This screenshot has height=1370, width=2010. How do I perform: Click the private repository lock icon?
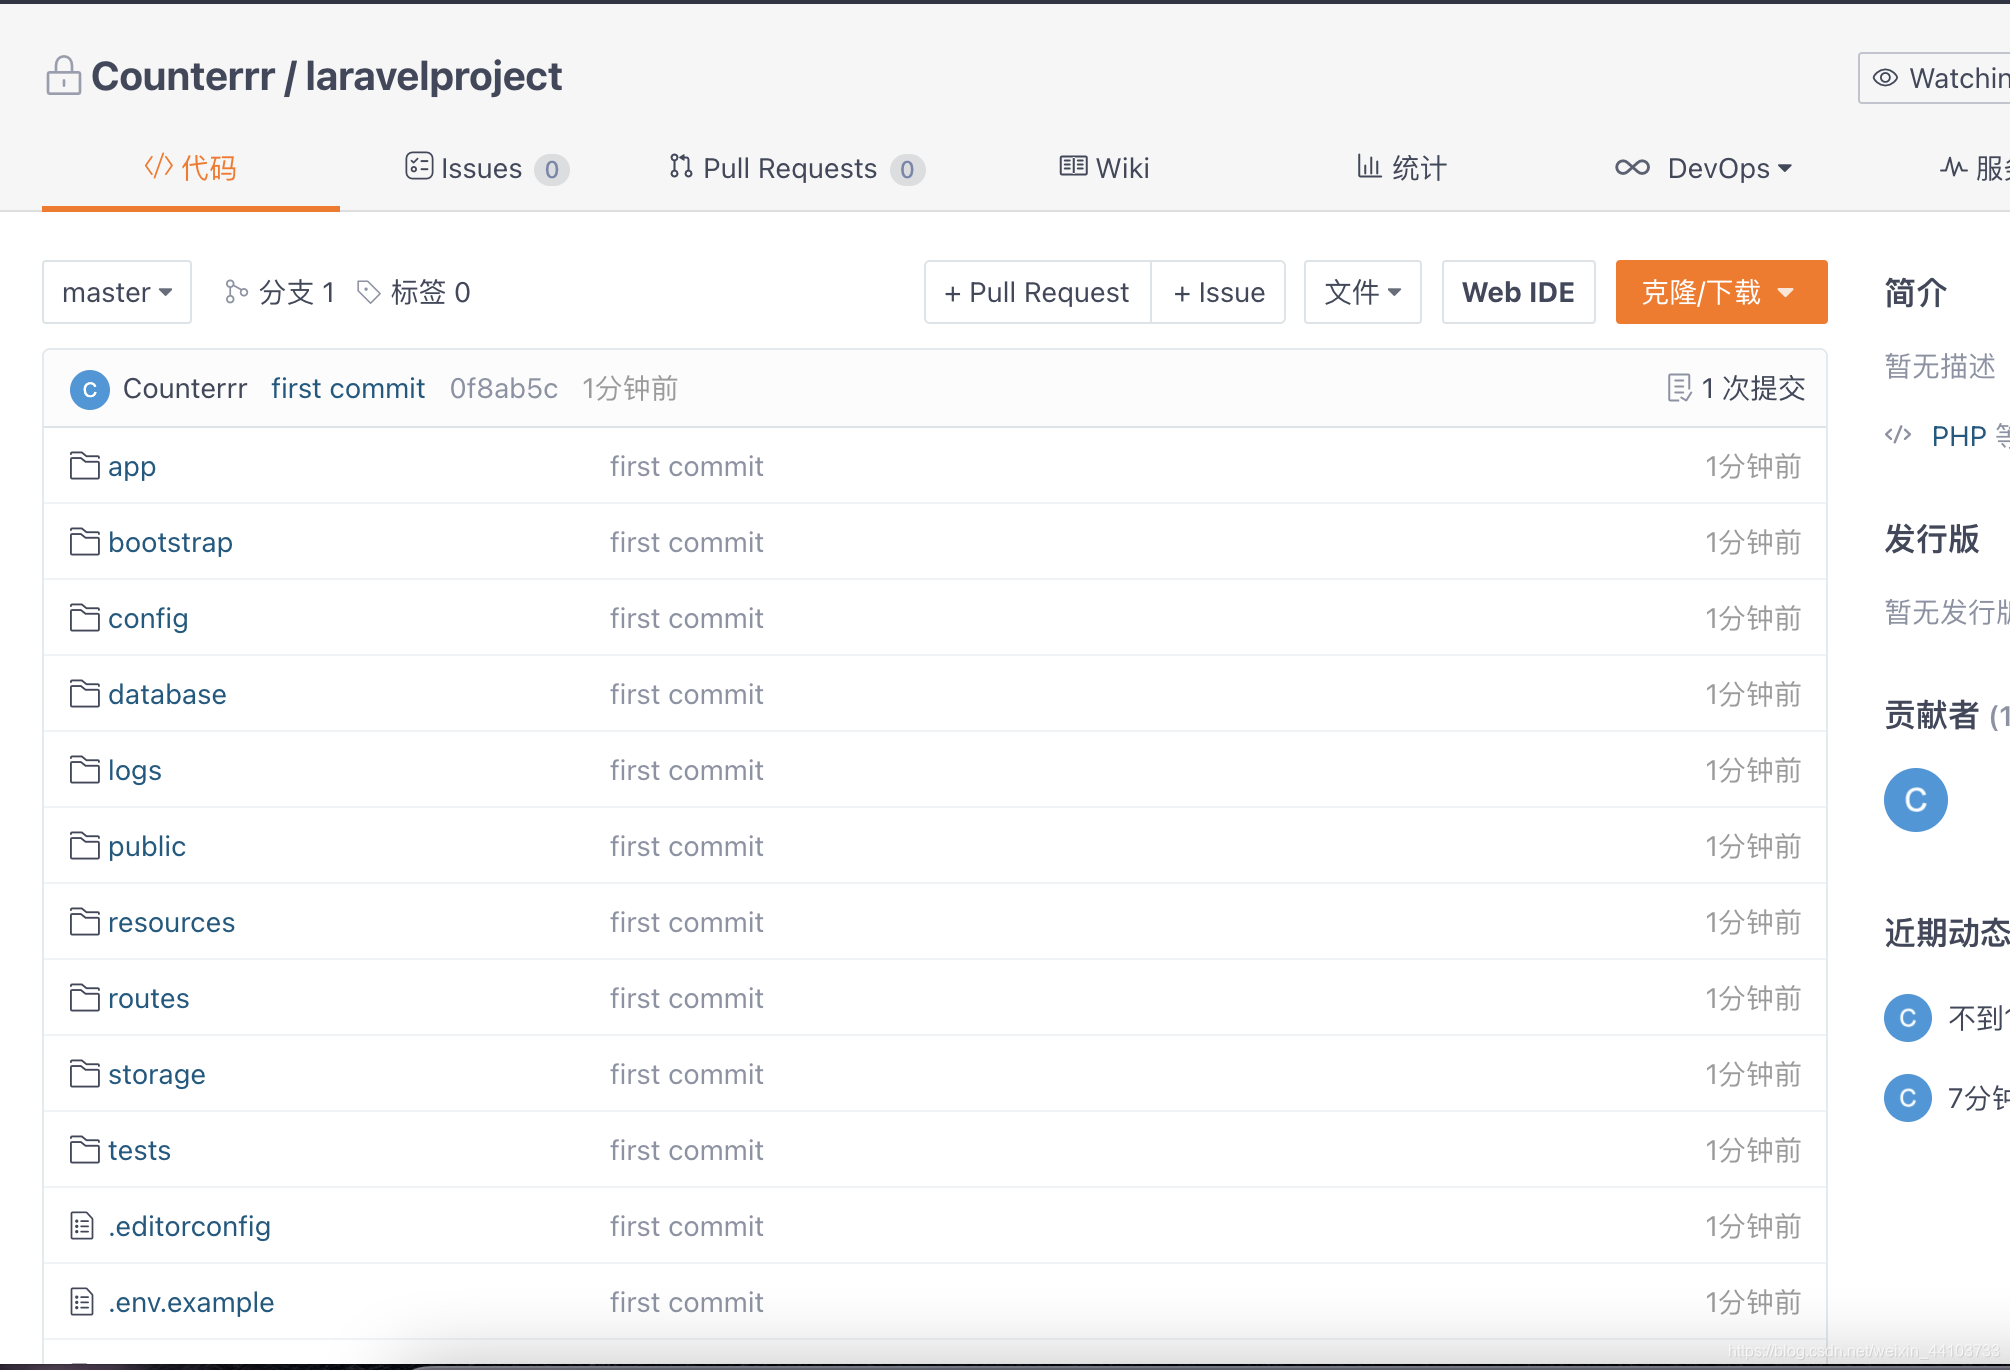click(64, 76)
